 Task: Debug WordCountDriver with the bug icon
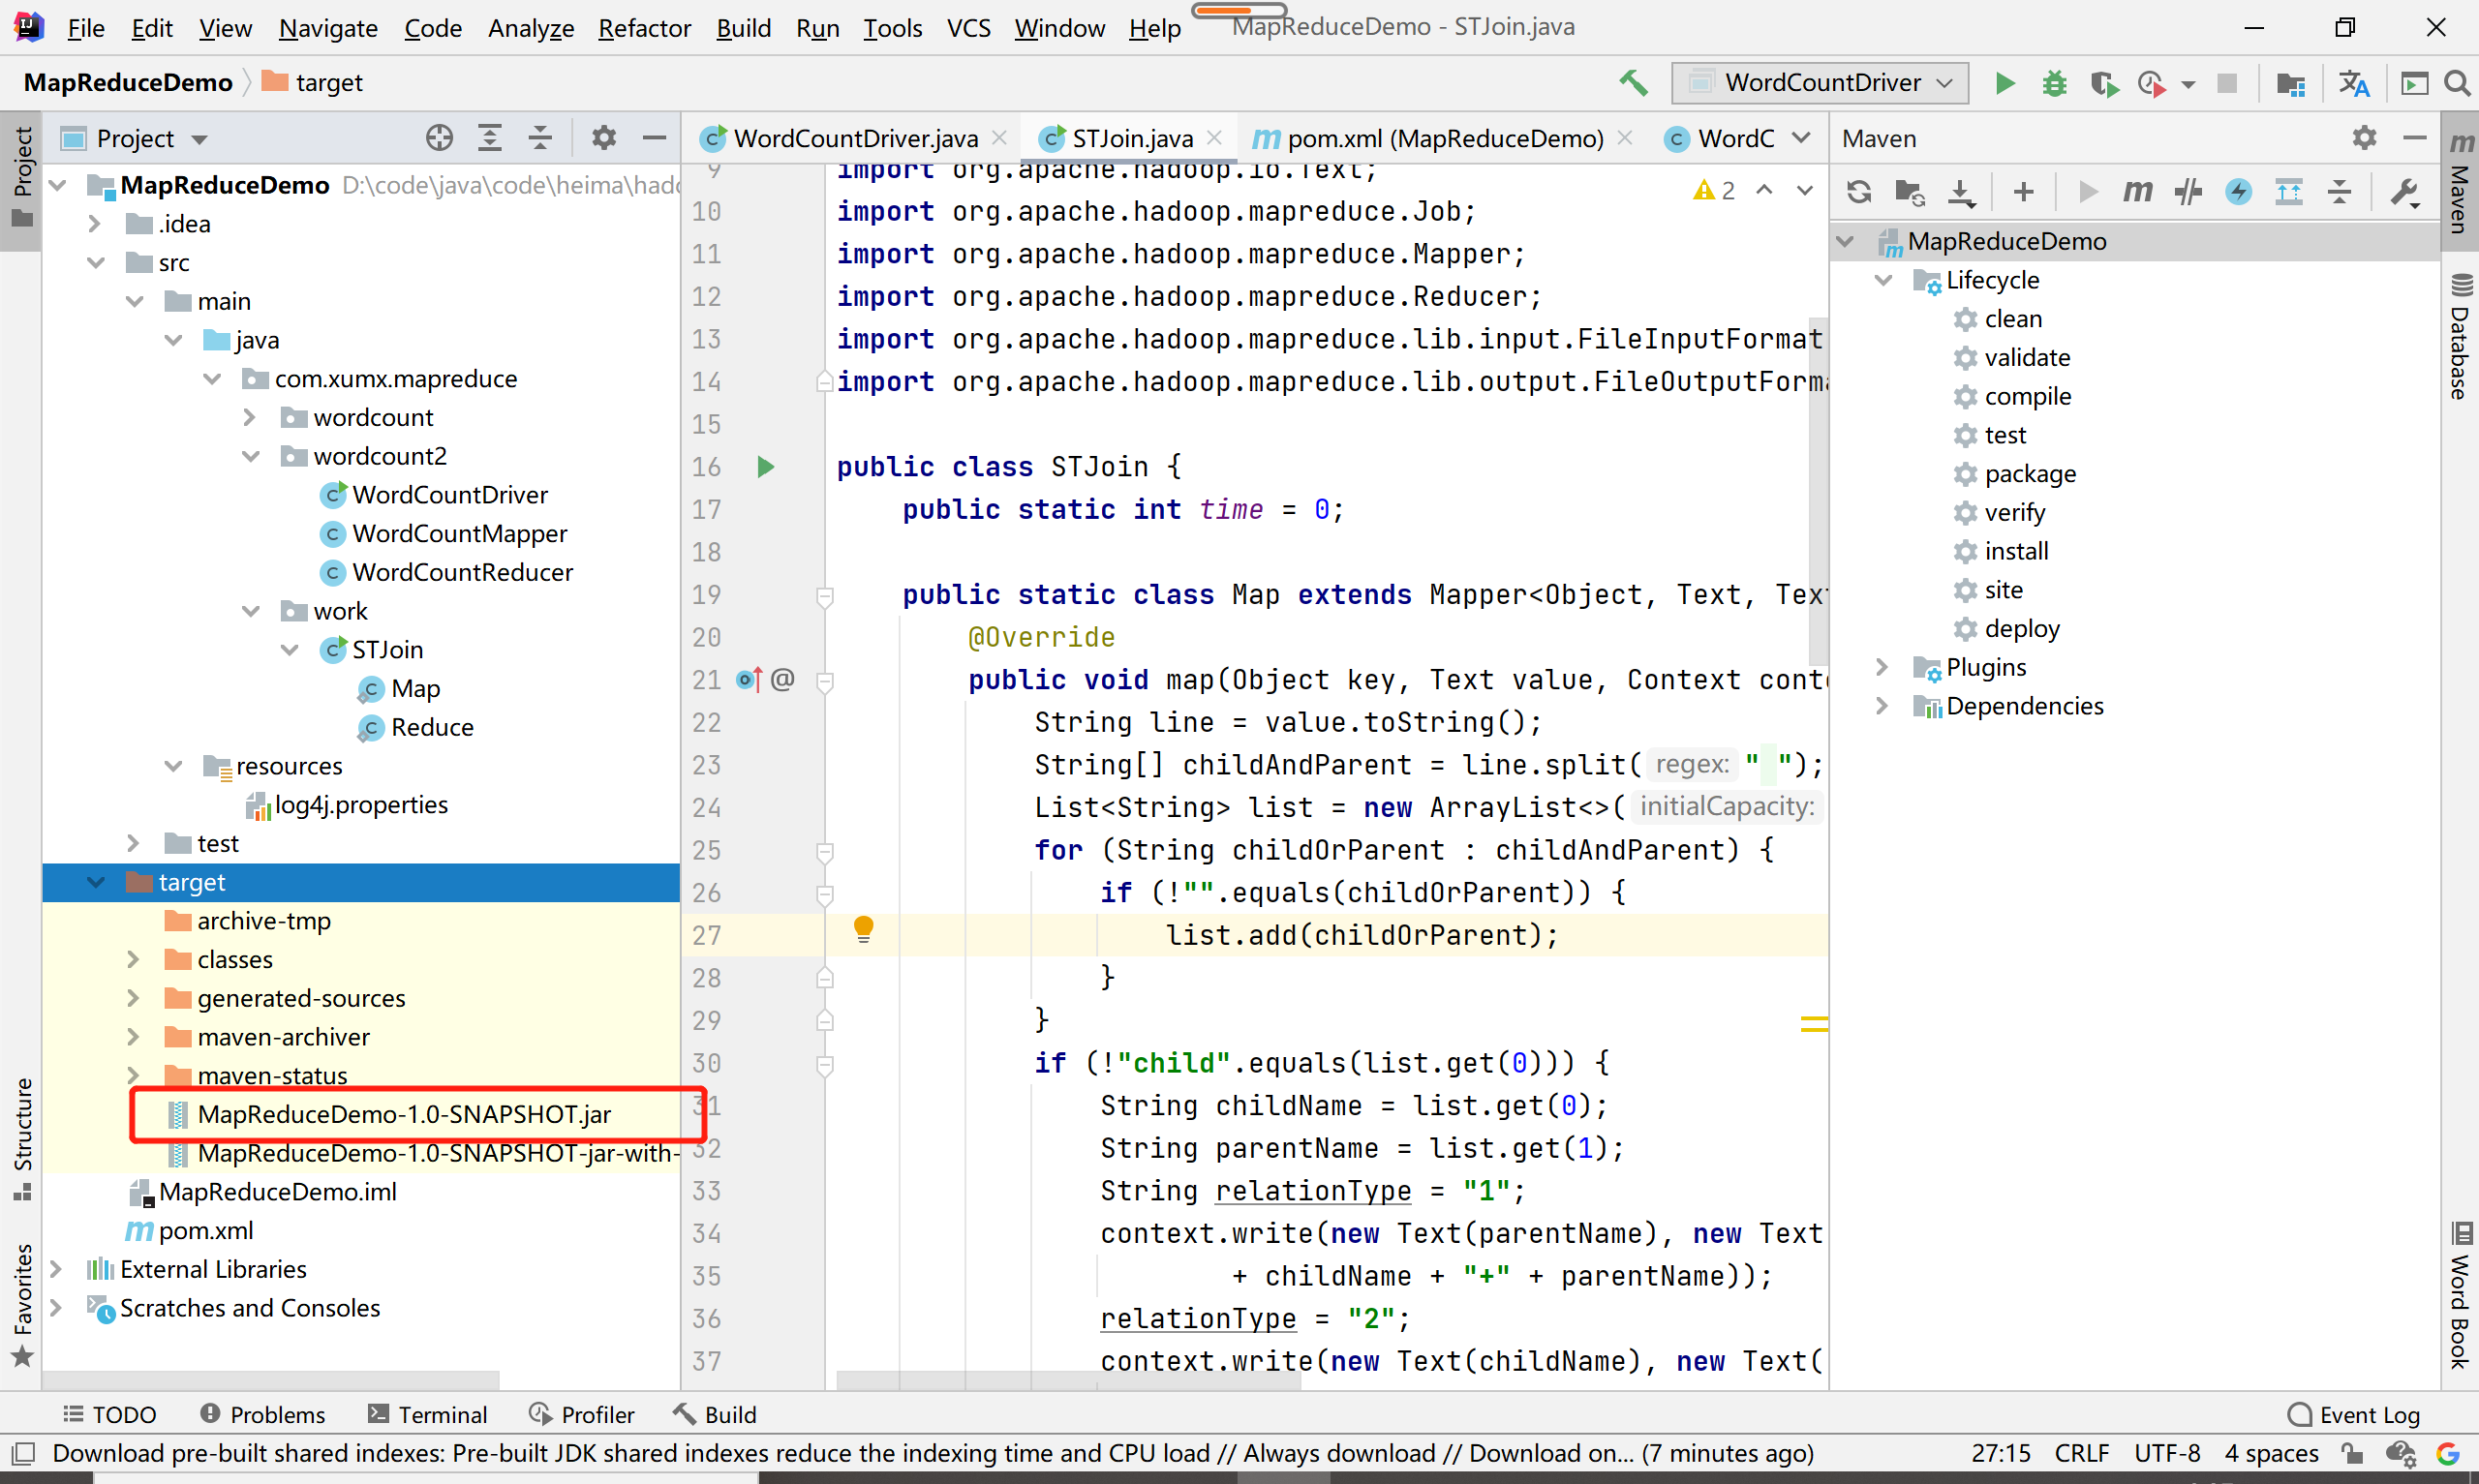pos(2053,83)
